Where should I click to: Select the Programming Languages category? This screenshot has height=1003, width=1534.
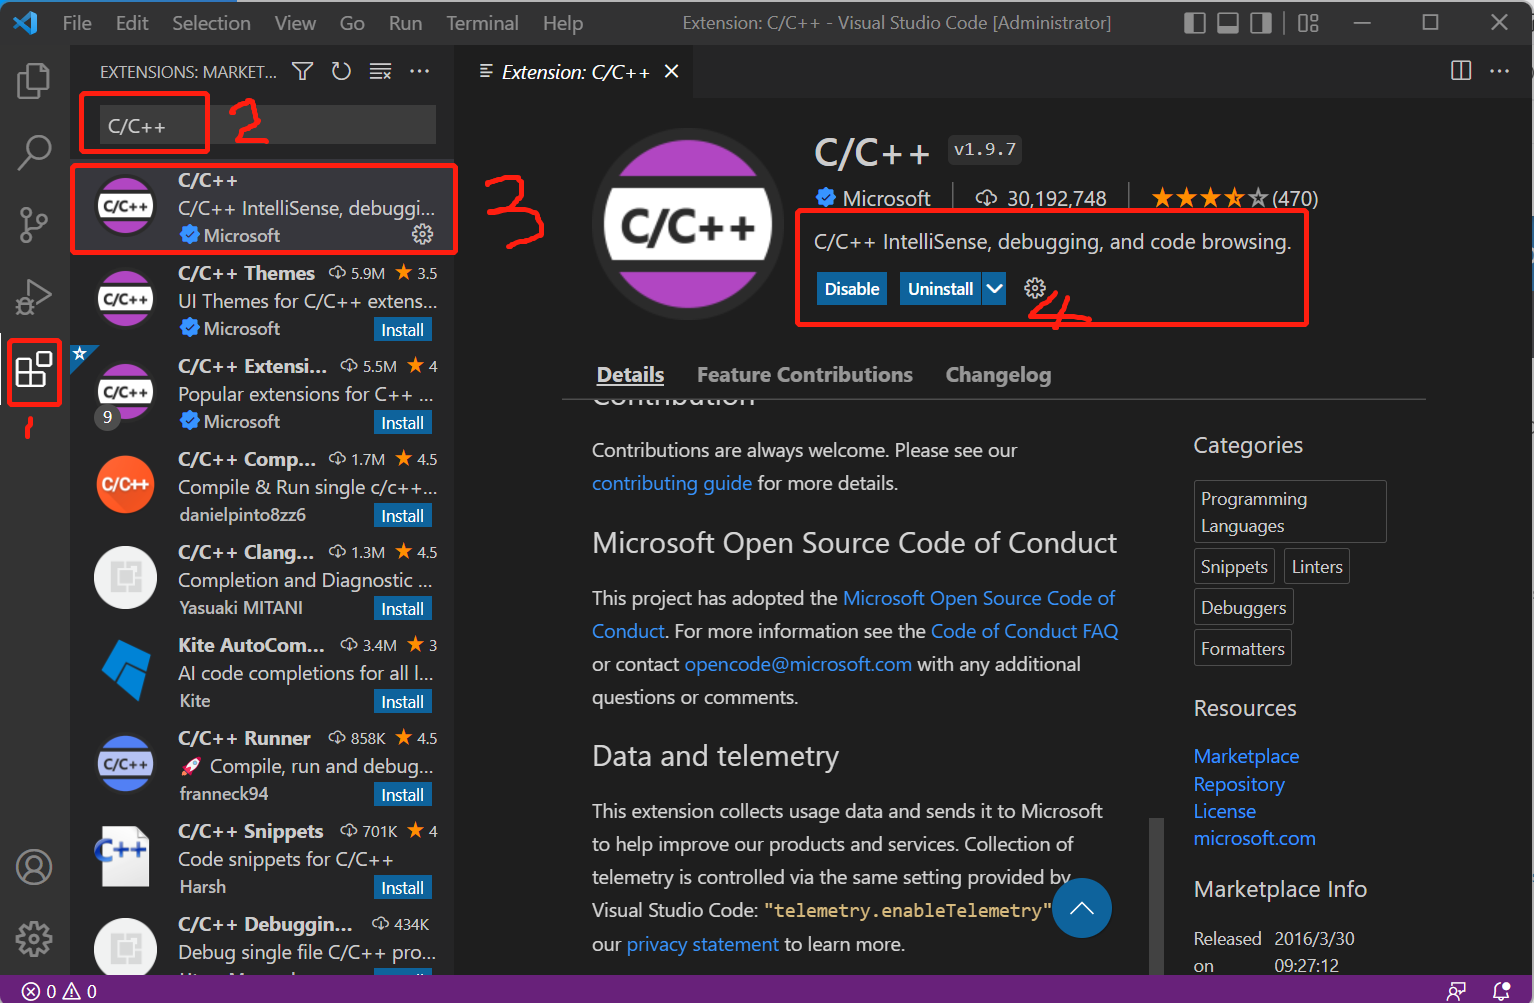pyautogui.click(x=1290, y=511)
